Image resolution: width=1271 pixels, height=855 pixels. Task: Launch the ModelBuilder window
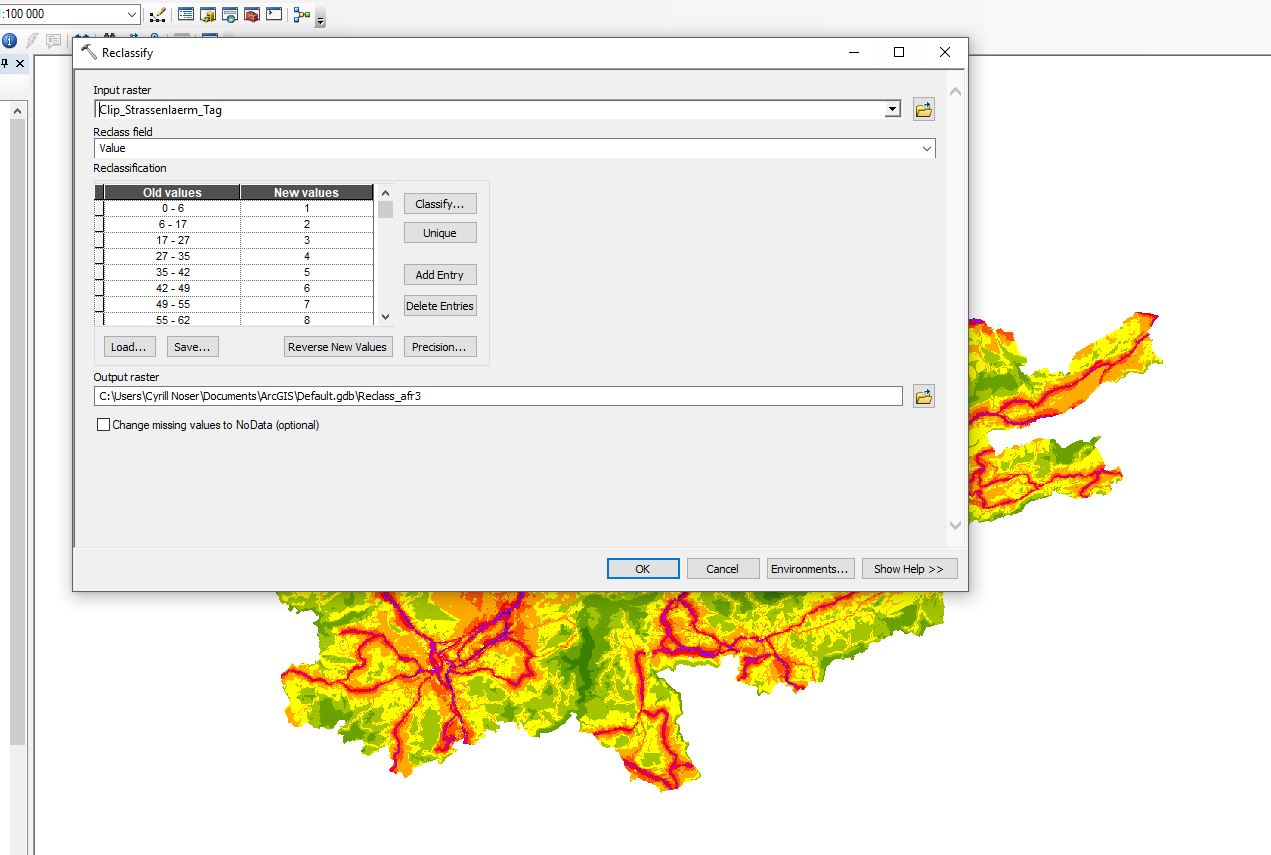point(302,15)
